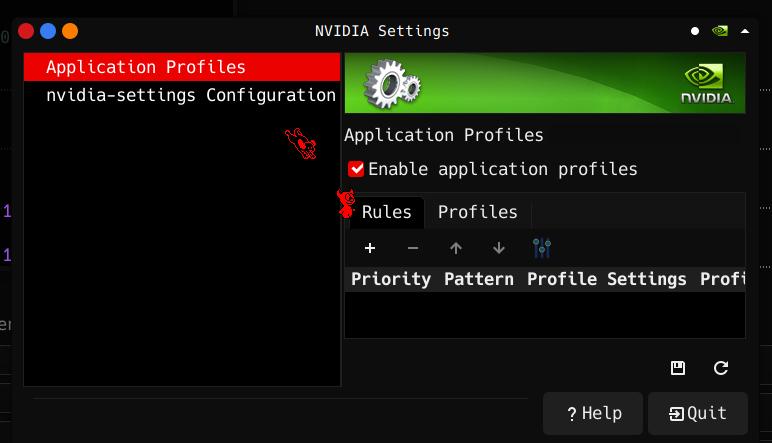Reload profiles with the circular arrow icon
This screenshot has height=443, width=772.
[x=721, y=368]
